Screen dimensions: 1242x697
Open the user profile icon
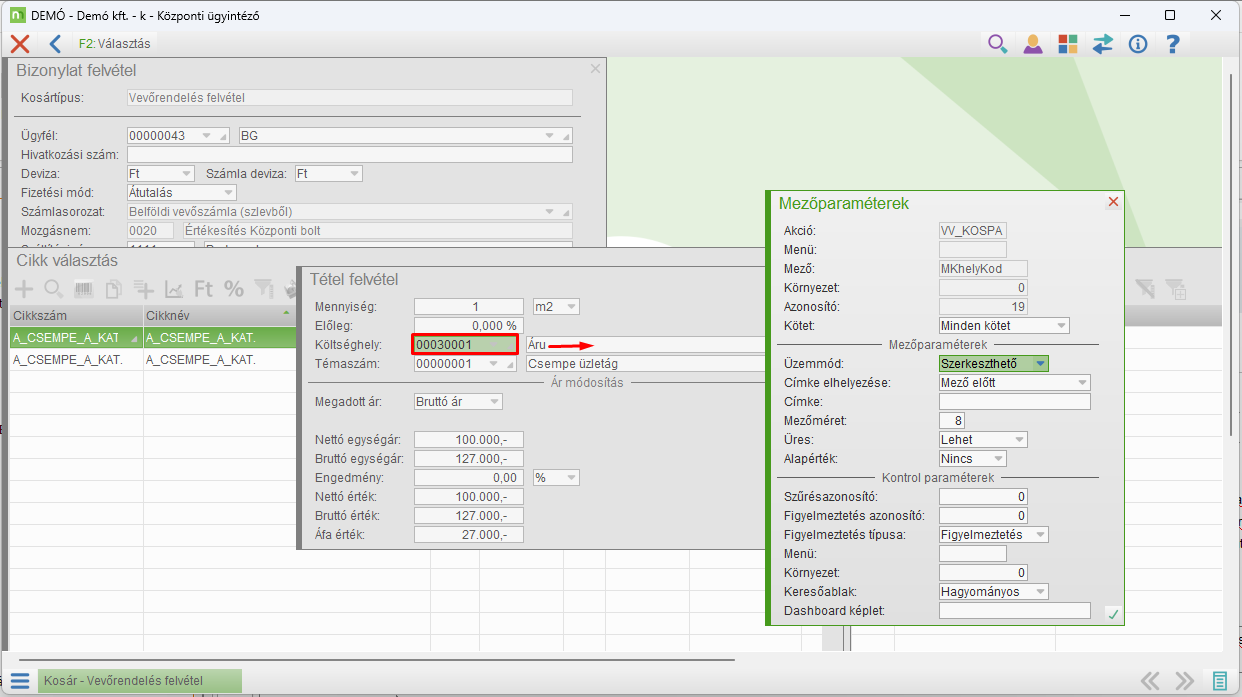[1032, 43]
